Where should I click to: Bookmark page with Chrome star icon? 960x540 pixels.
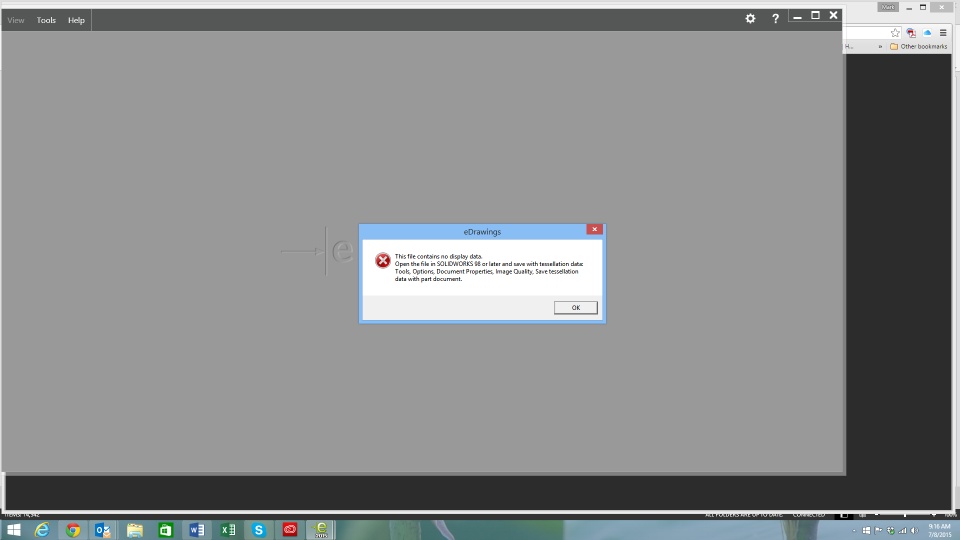coord(895,33)
